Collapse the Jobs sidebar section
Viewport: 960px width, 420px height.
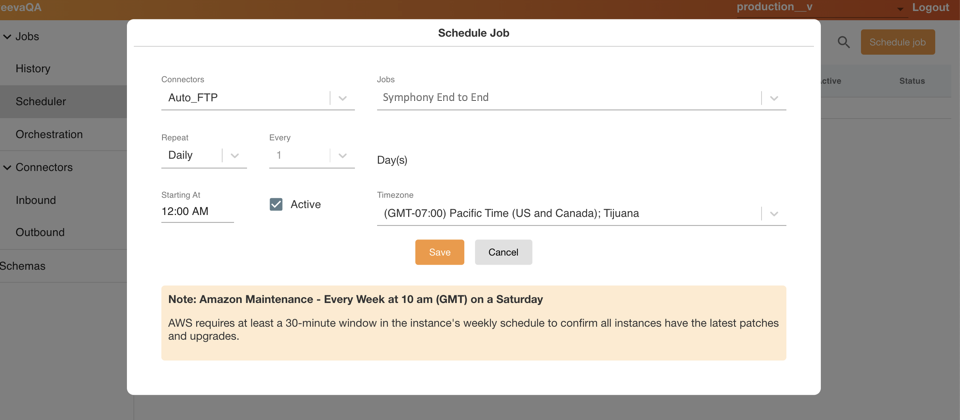(8, 37)
